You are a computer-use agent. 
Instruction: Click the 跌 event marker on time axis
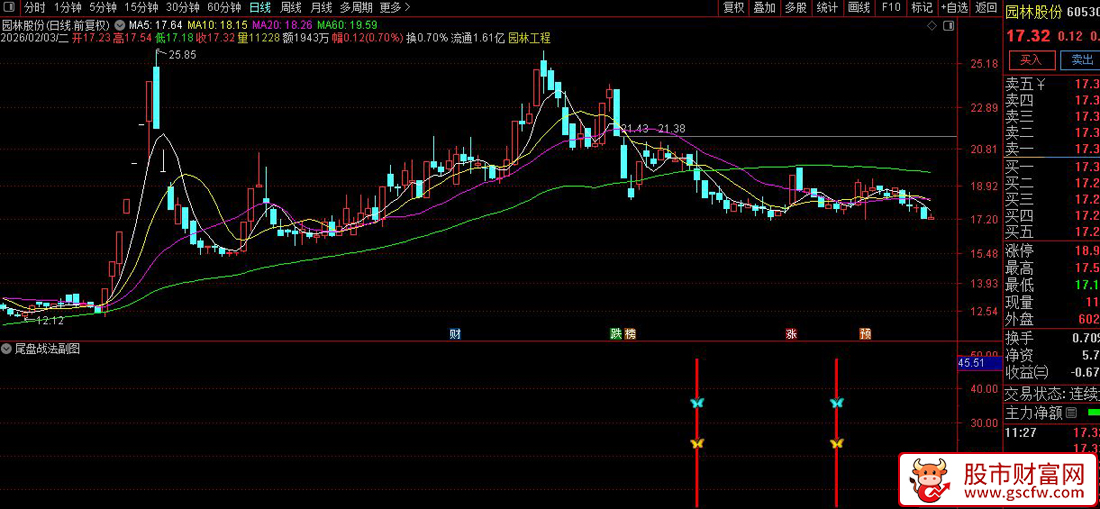point(615,334)
